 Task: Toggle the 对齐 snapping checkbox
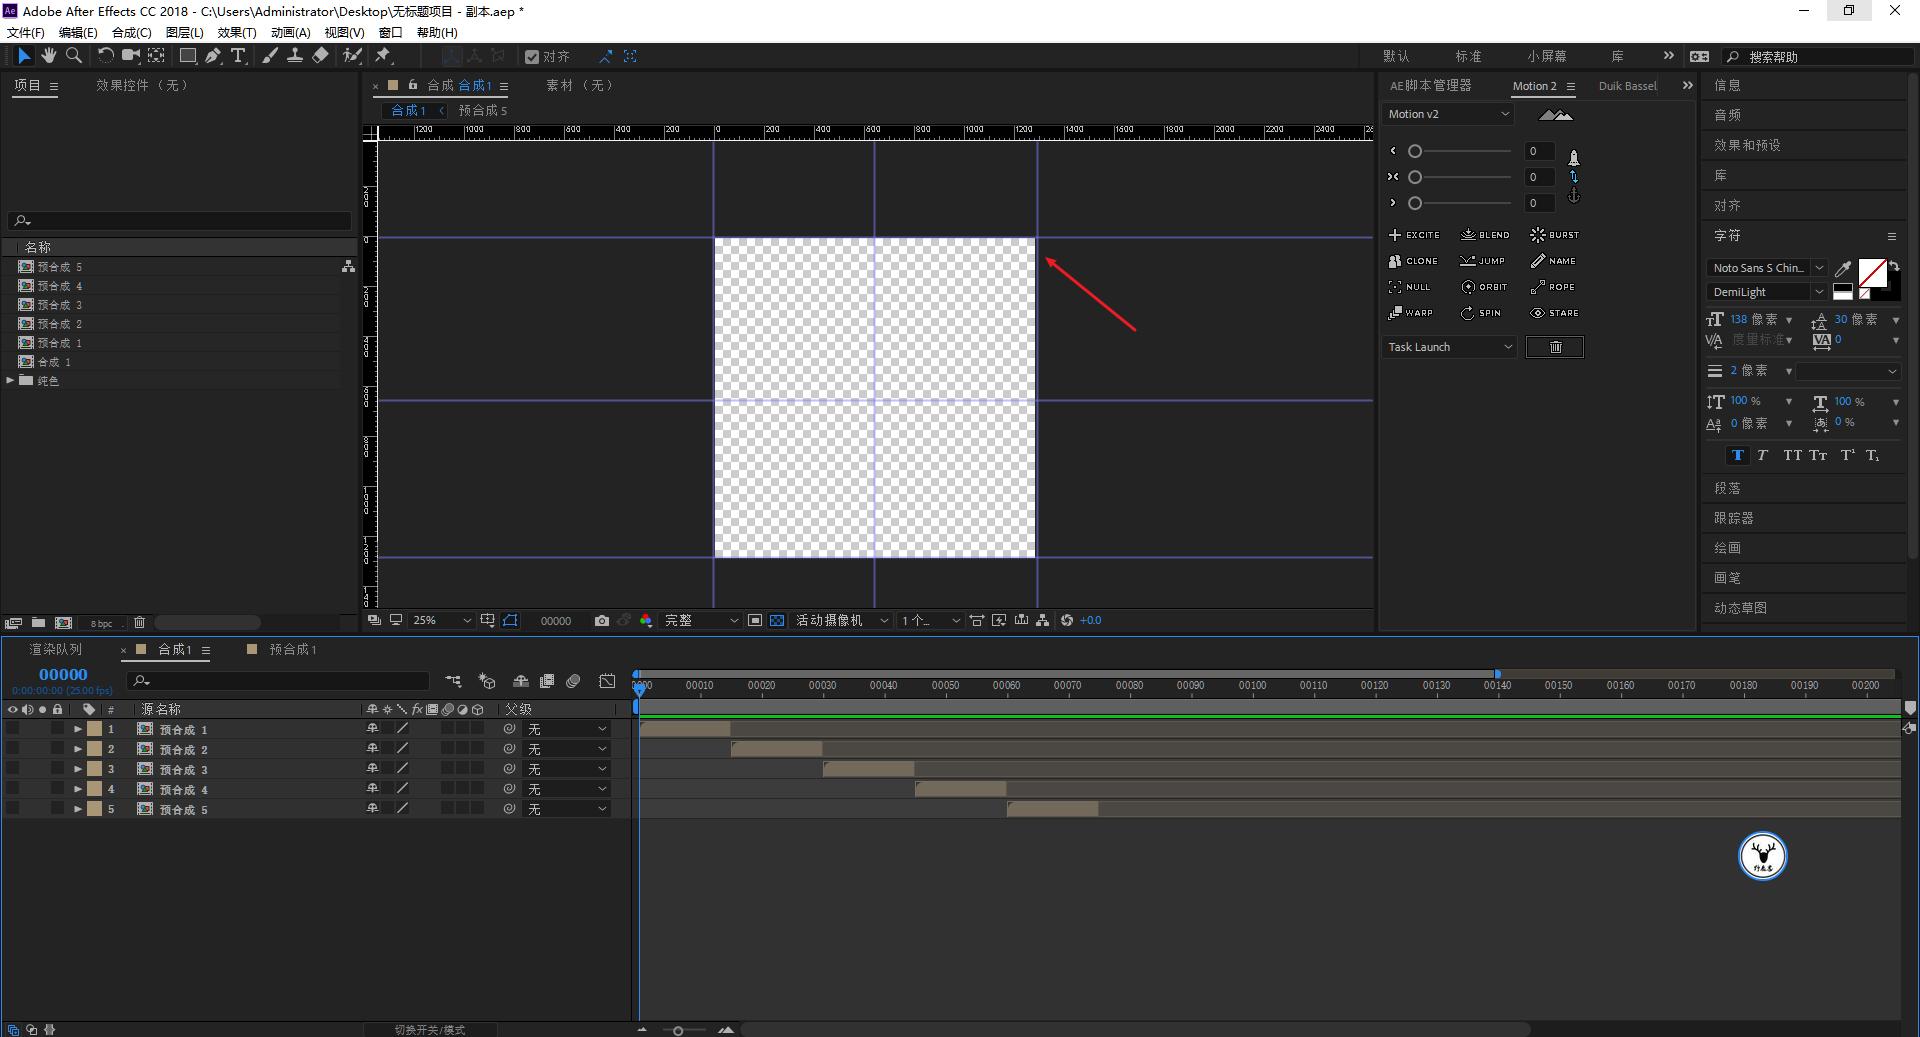click(x=532, y=57)
